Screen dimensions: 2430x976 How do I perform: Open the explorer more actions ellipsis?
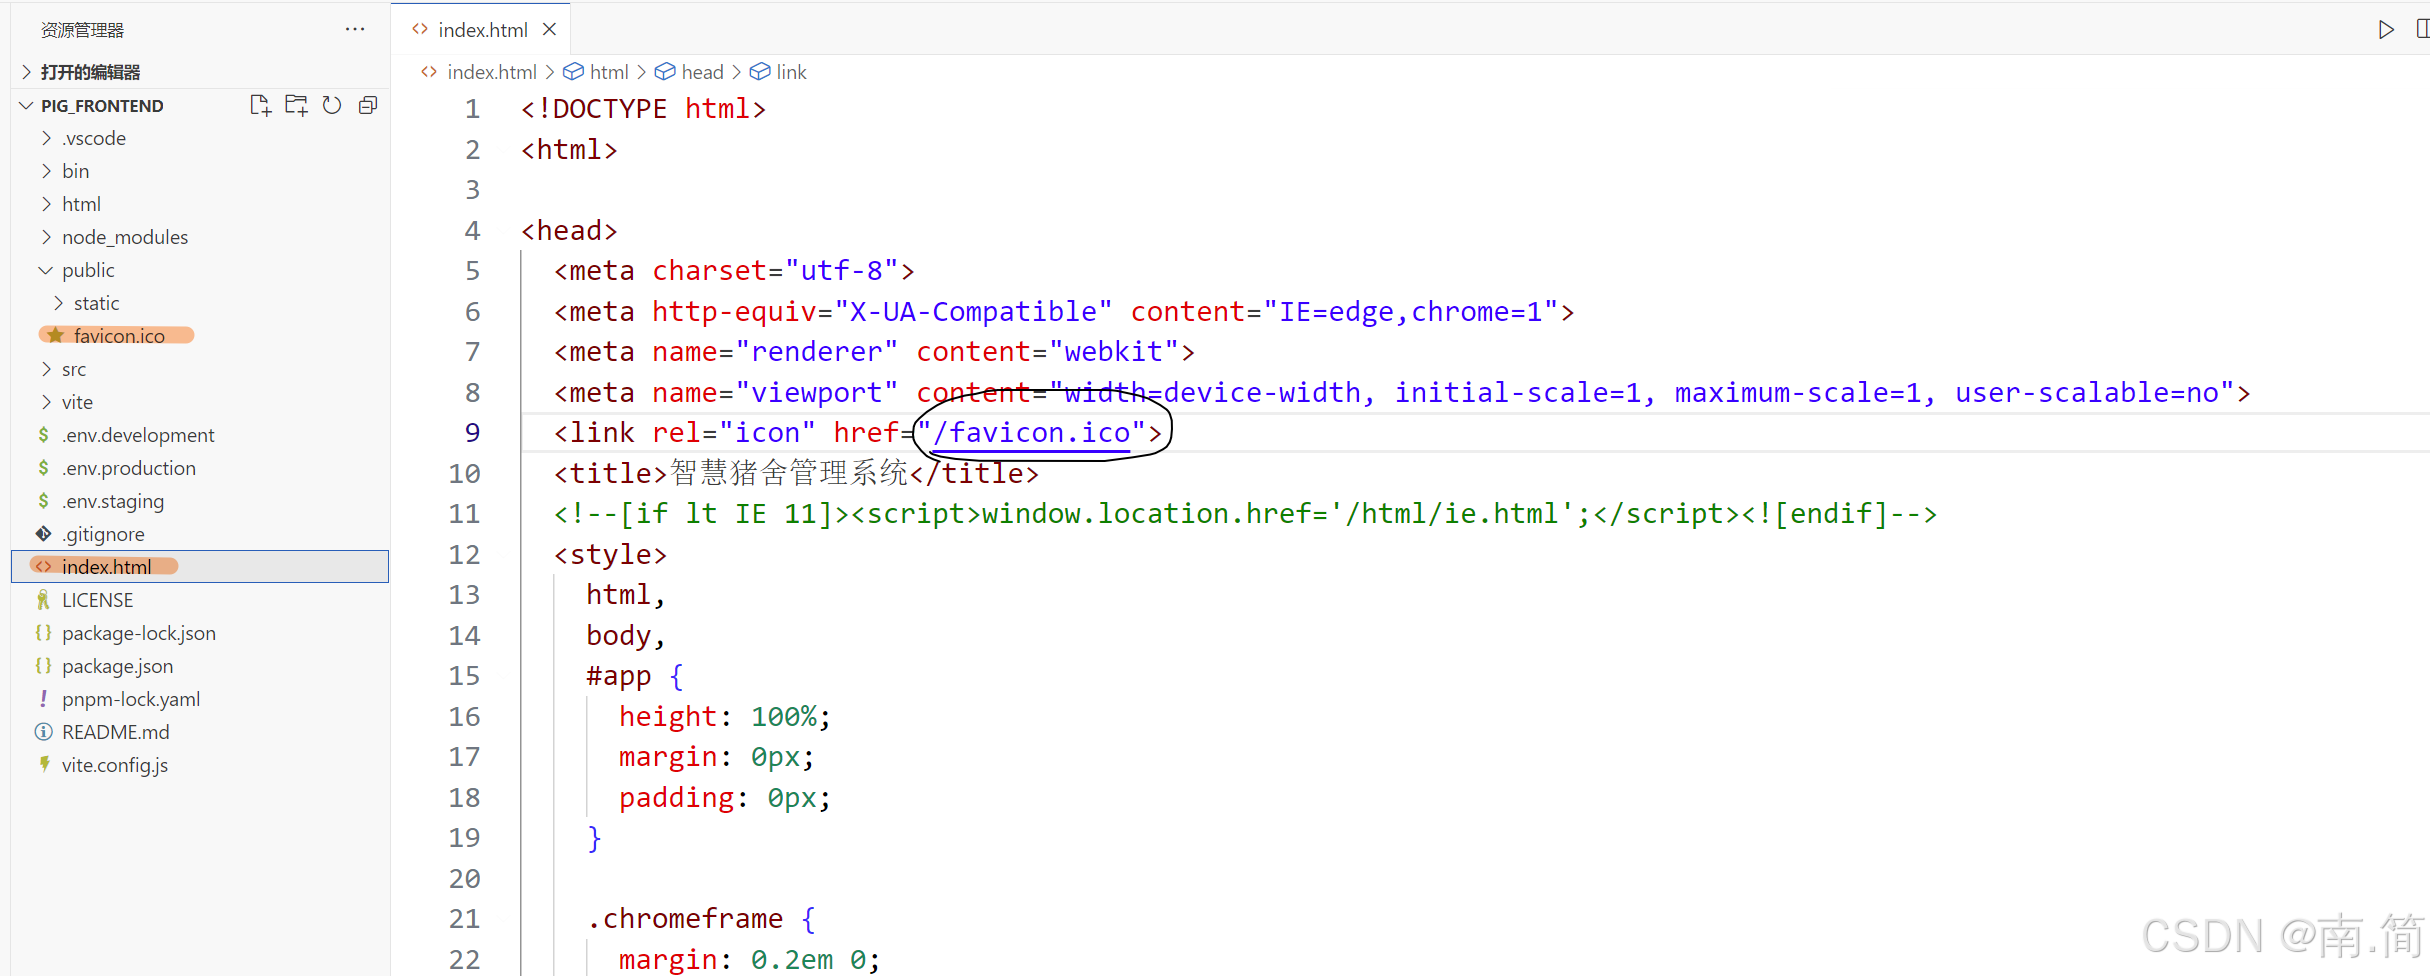355,29
